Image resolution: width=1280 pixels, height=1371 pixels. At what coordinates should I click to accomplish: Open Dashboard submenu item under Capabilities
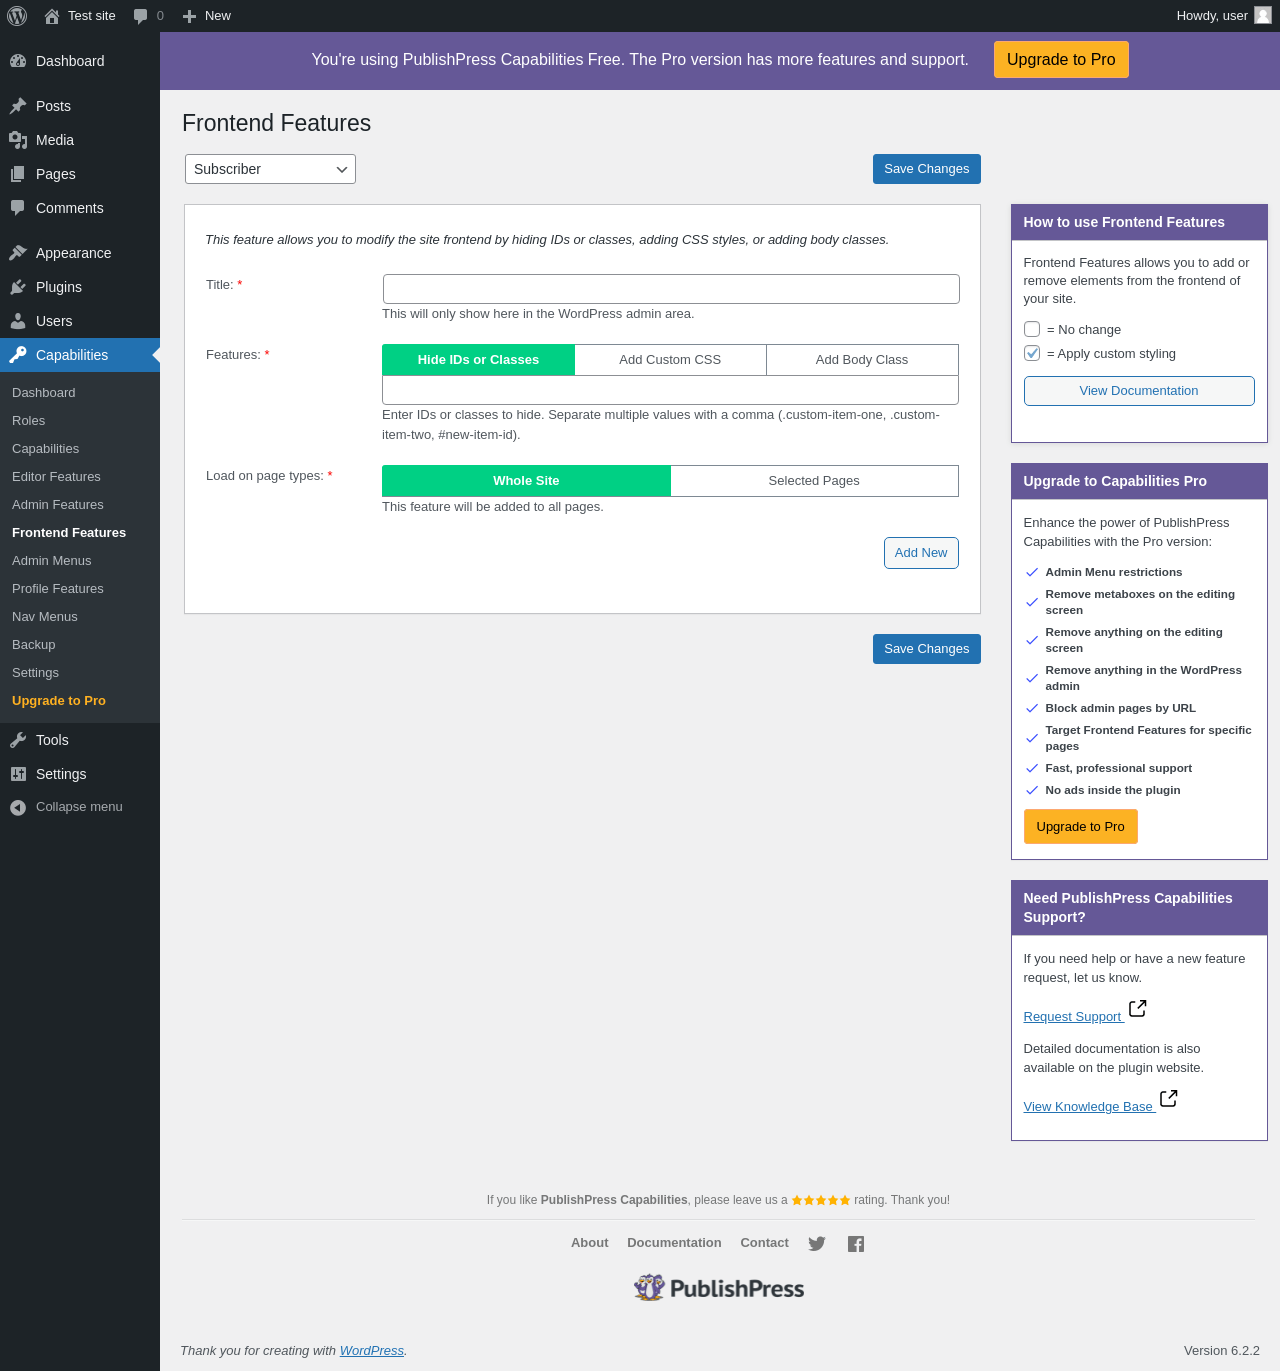point(44,393)
